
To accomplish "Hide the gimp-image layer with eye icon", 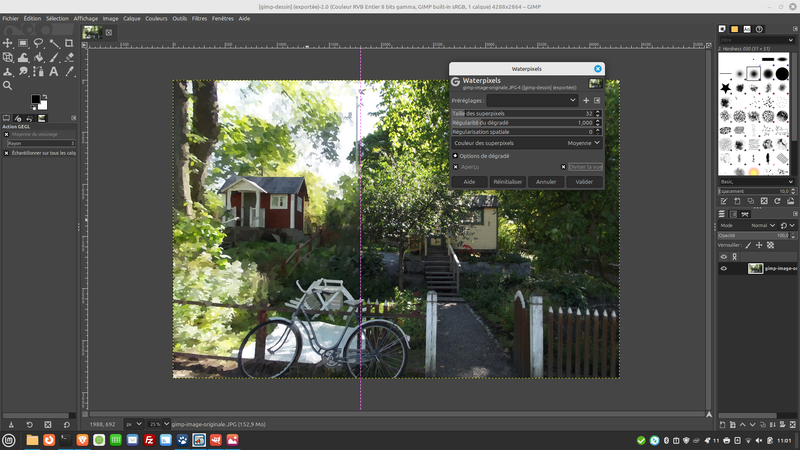I will (x=724, y=268).
